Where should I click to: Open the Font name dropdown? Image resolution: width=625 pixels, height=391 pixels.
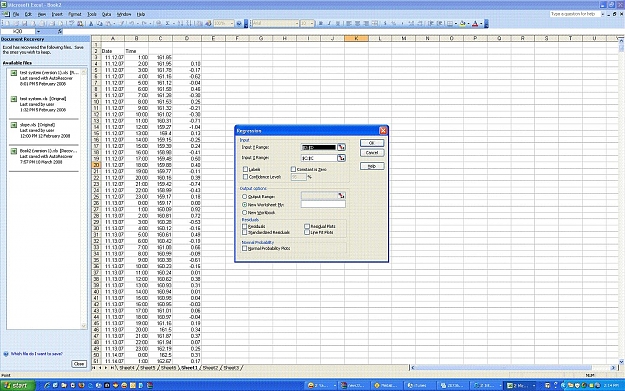click(297, 23)
